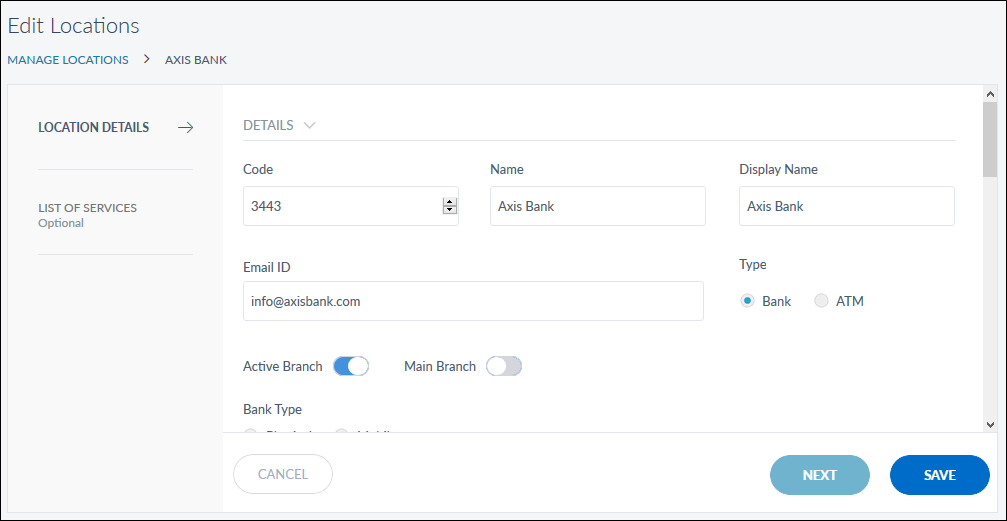Switch to List of Services step
The image size is (1007, 521).
[88, 208]
